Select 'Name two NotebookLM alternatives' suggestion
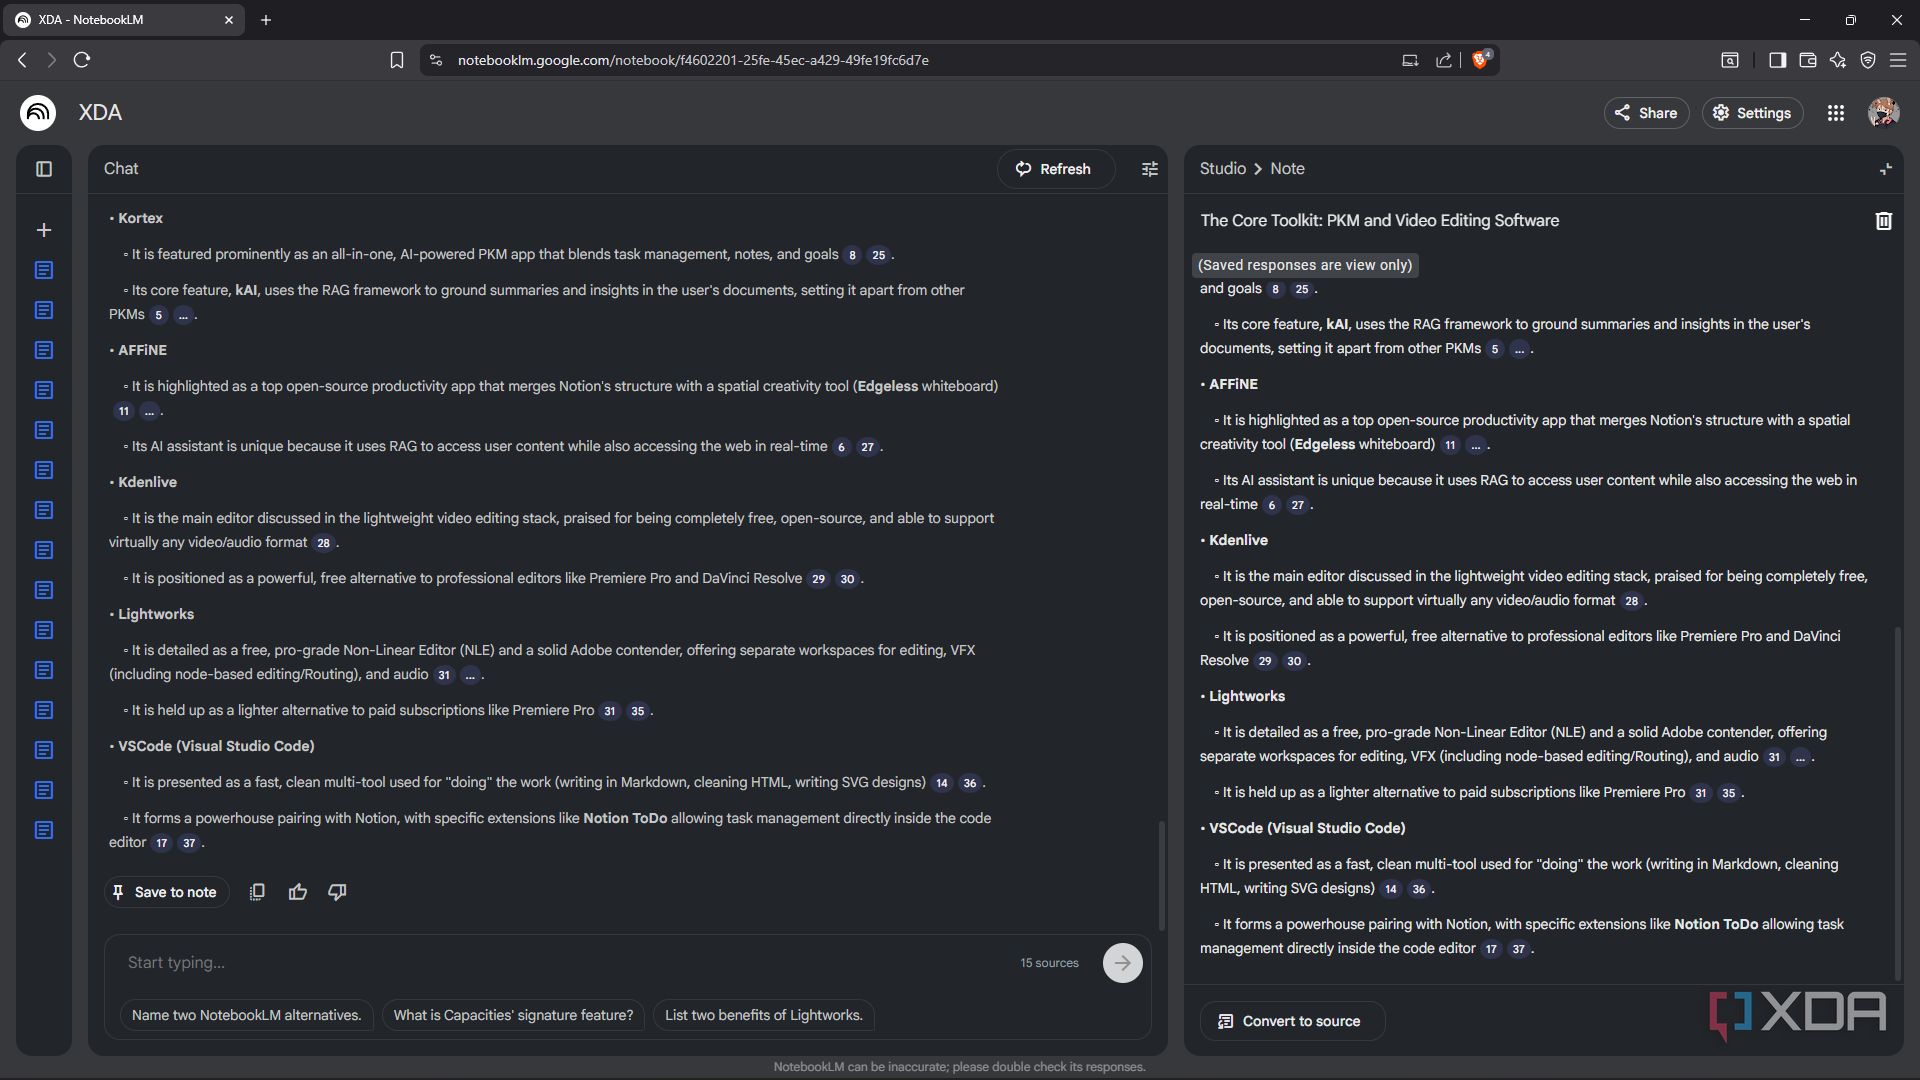Viewport: 1920px width, 1080px height. [246, 1015]
